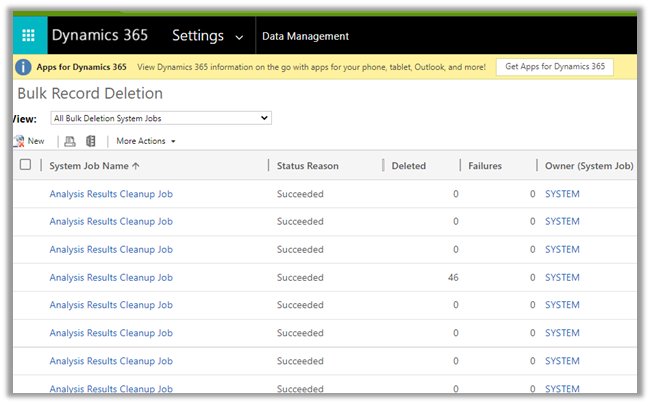Open the Data Management breadcrumb
Image resolution: width=650 pixels, height=404 pixels.
[x=305, y=36]
